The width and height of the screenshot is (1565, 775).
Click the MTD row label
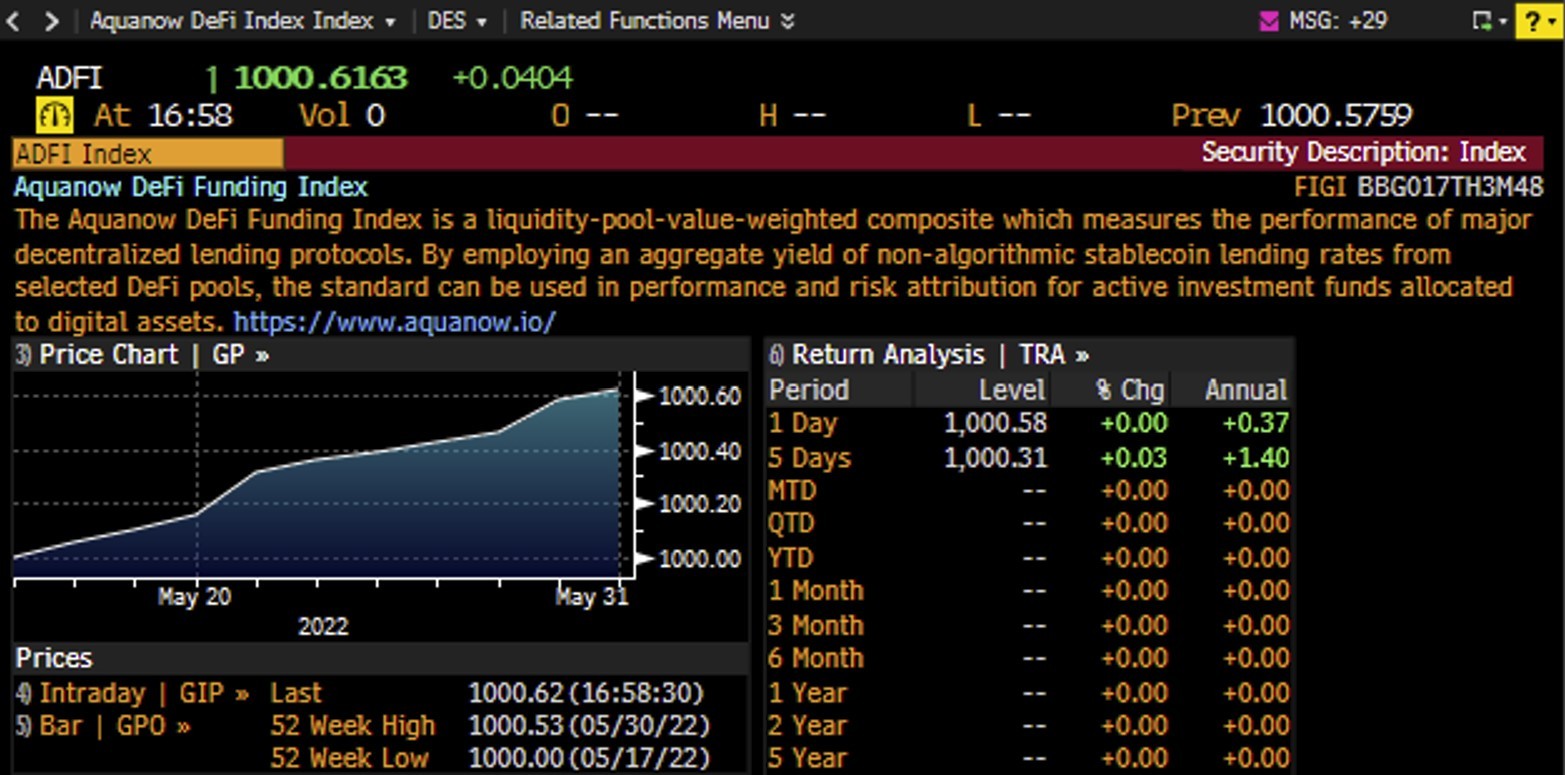click(792, 491)
